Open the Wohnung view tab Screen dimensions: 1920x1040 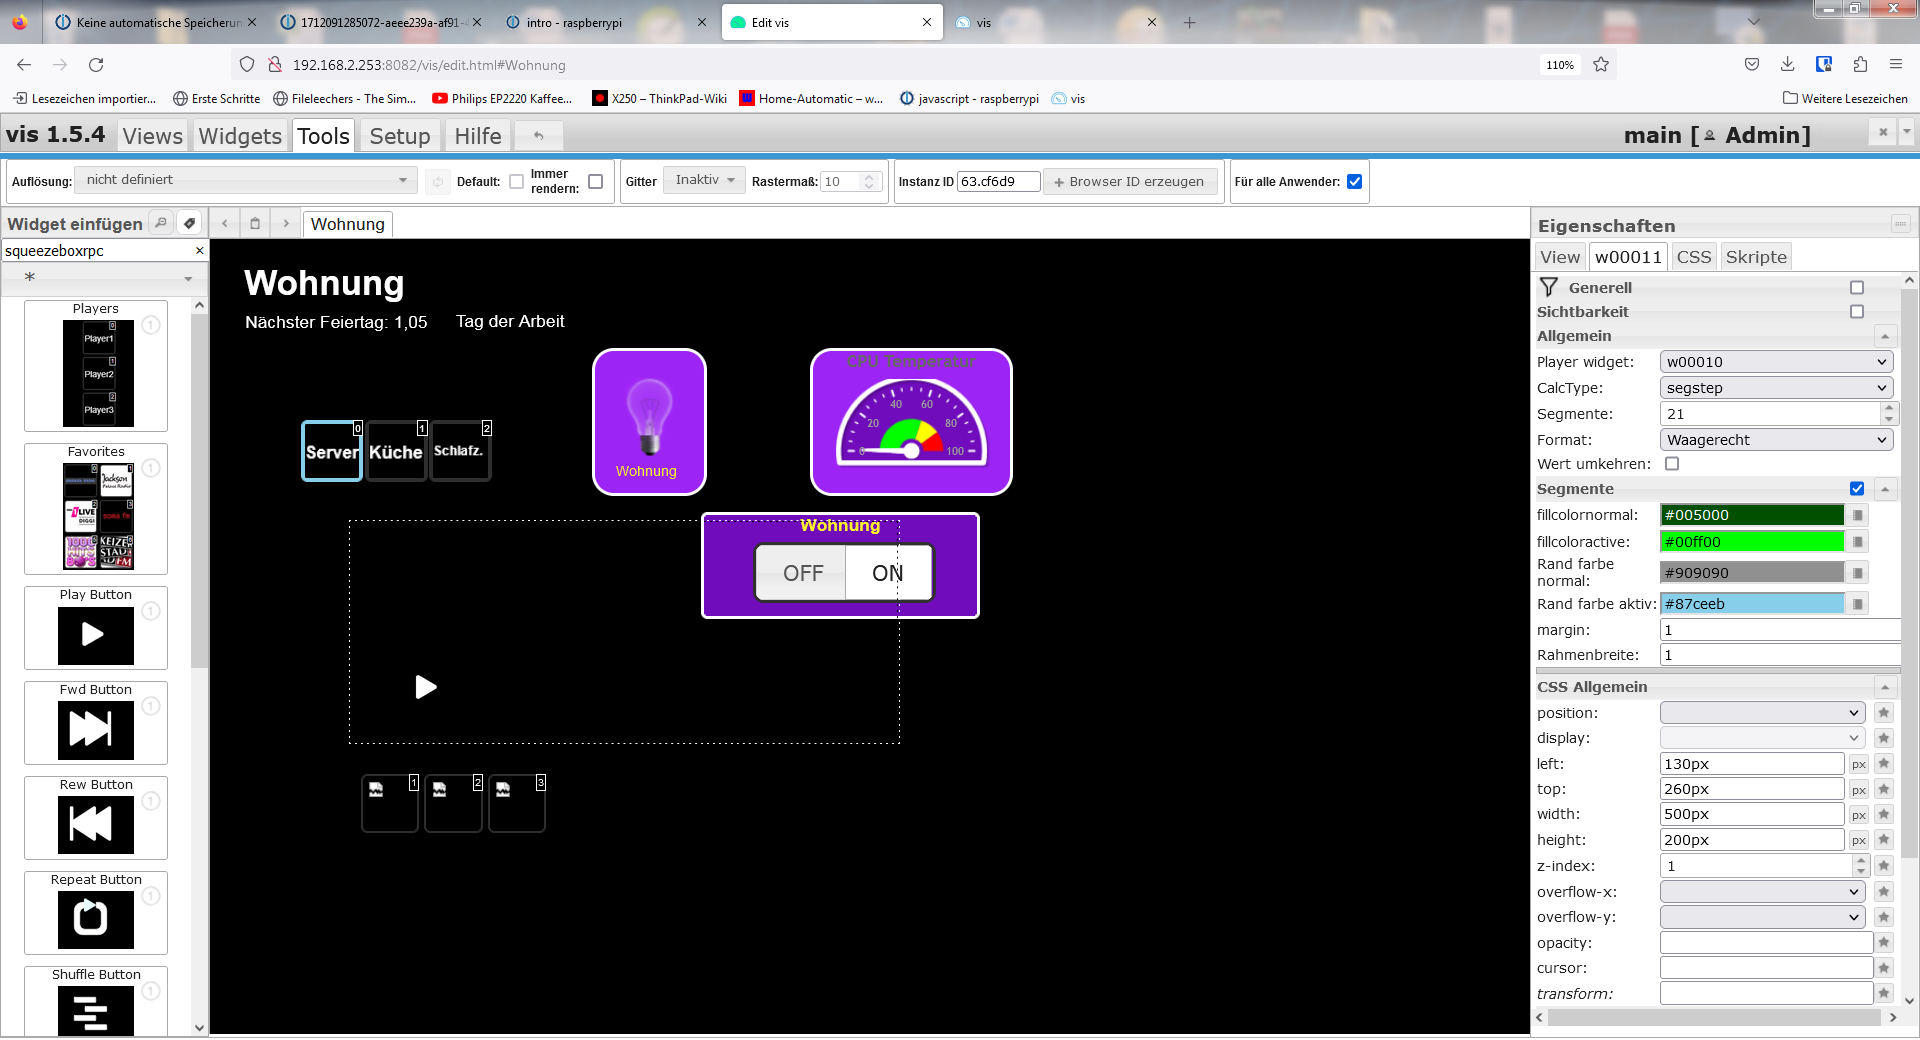tap(347, 224)
